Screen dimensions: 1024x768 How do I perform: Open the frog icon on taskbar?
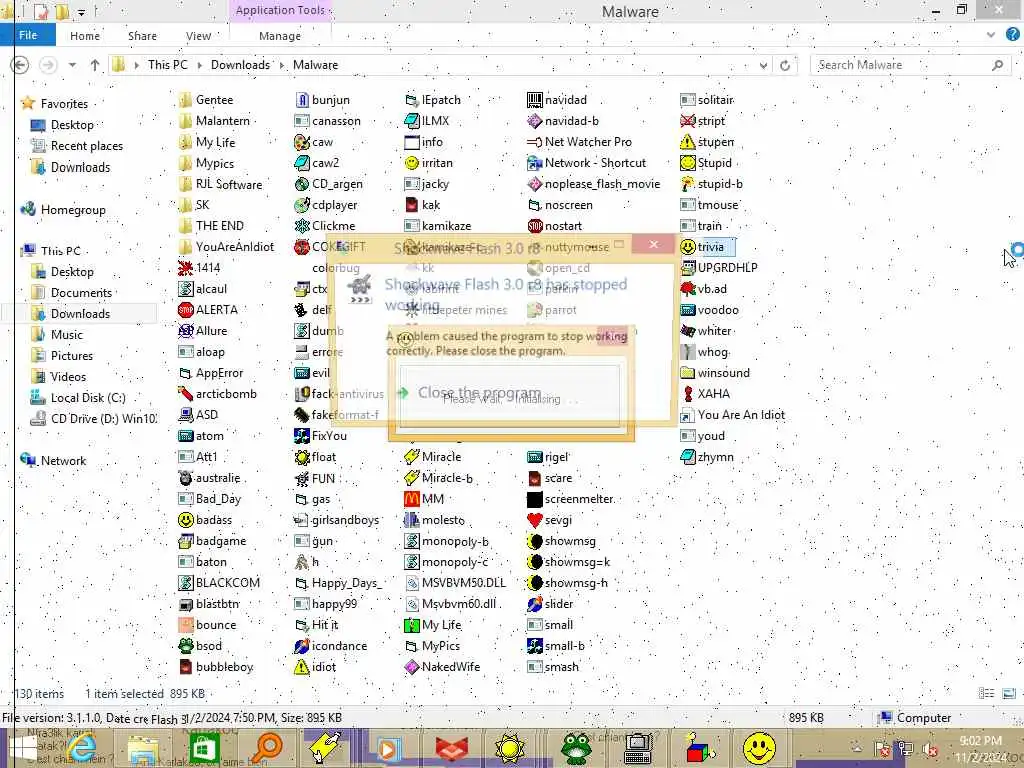pyautogui.click(x=575, y=748)
